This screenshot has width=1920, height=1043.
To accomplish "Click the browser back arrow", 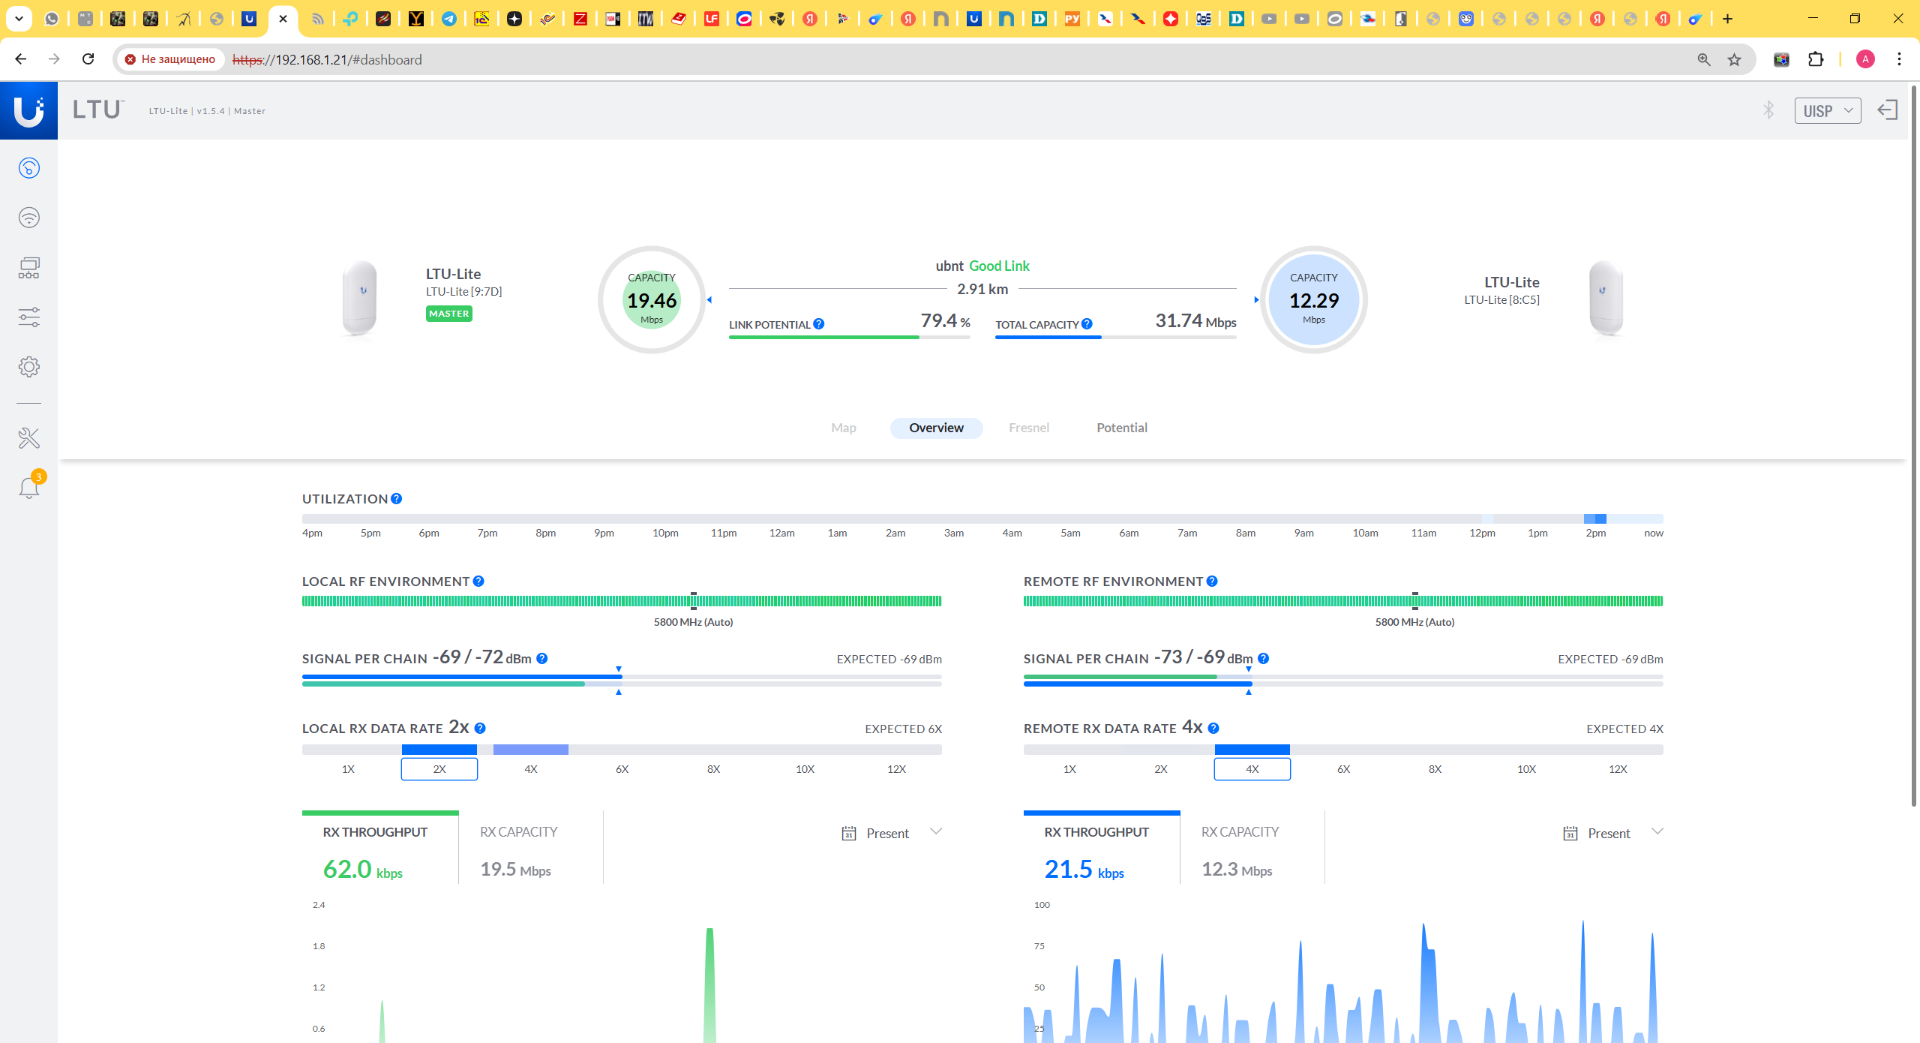I will [21, 59].
